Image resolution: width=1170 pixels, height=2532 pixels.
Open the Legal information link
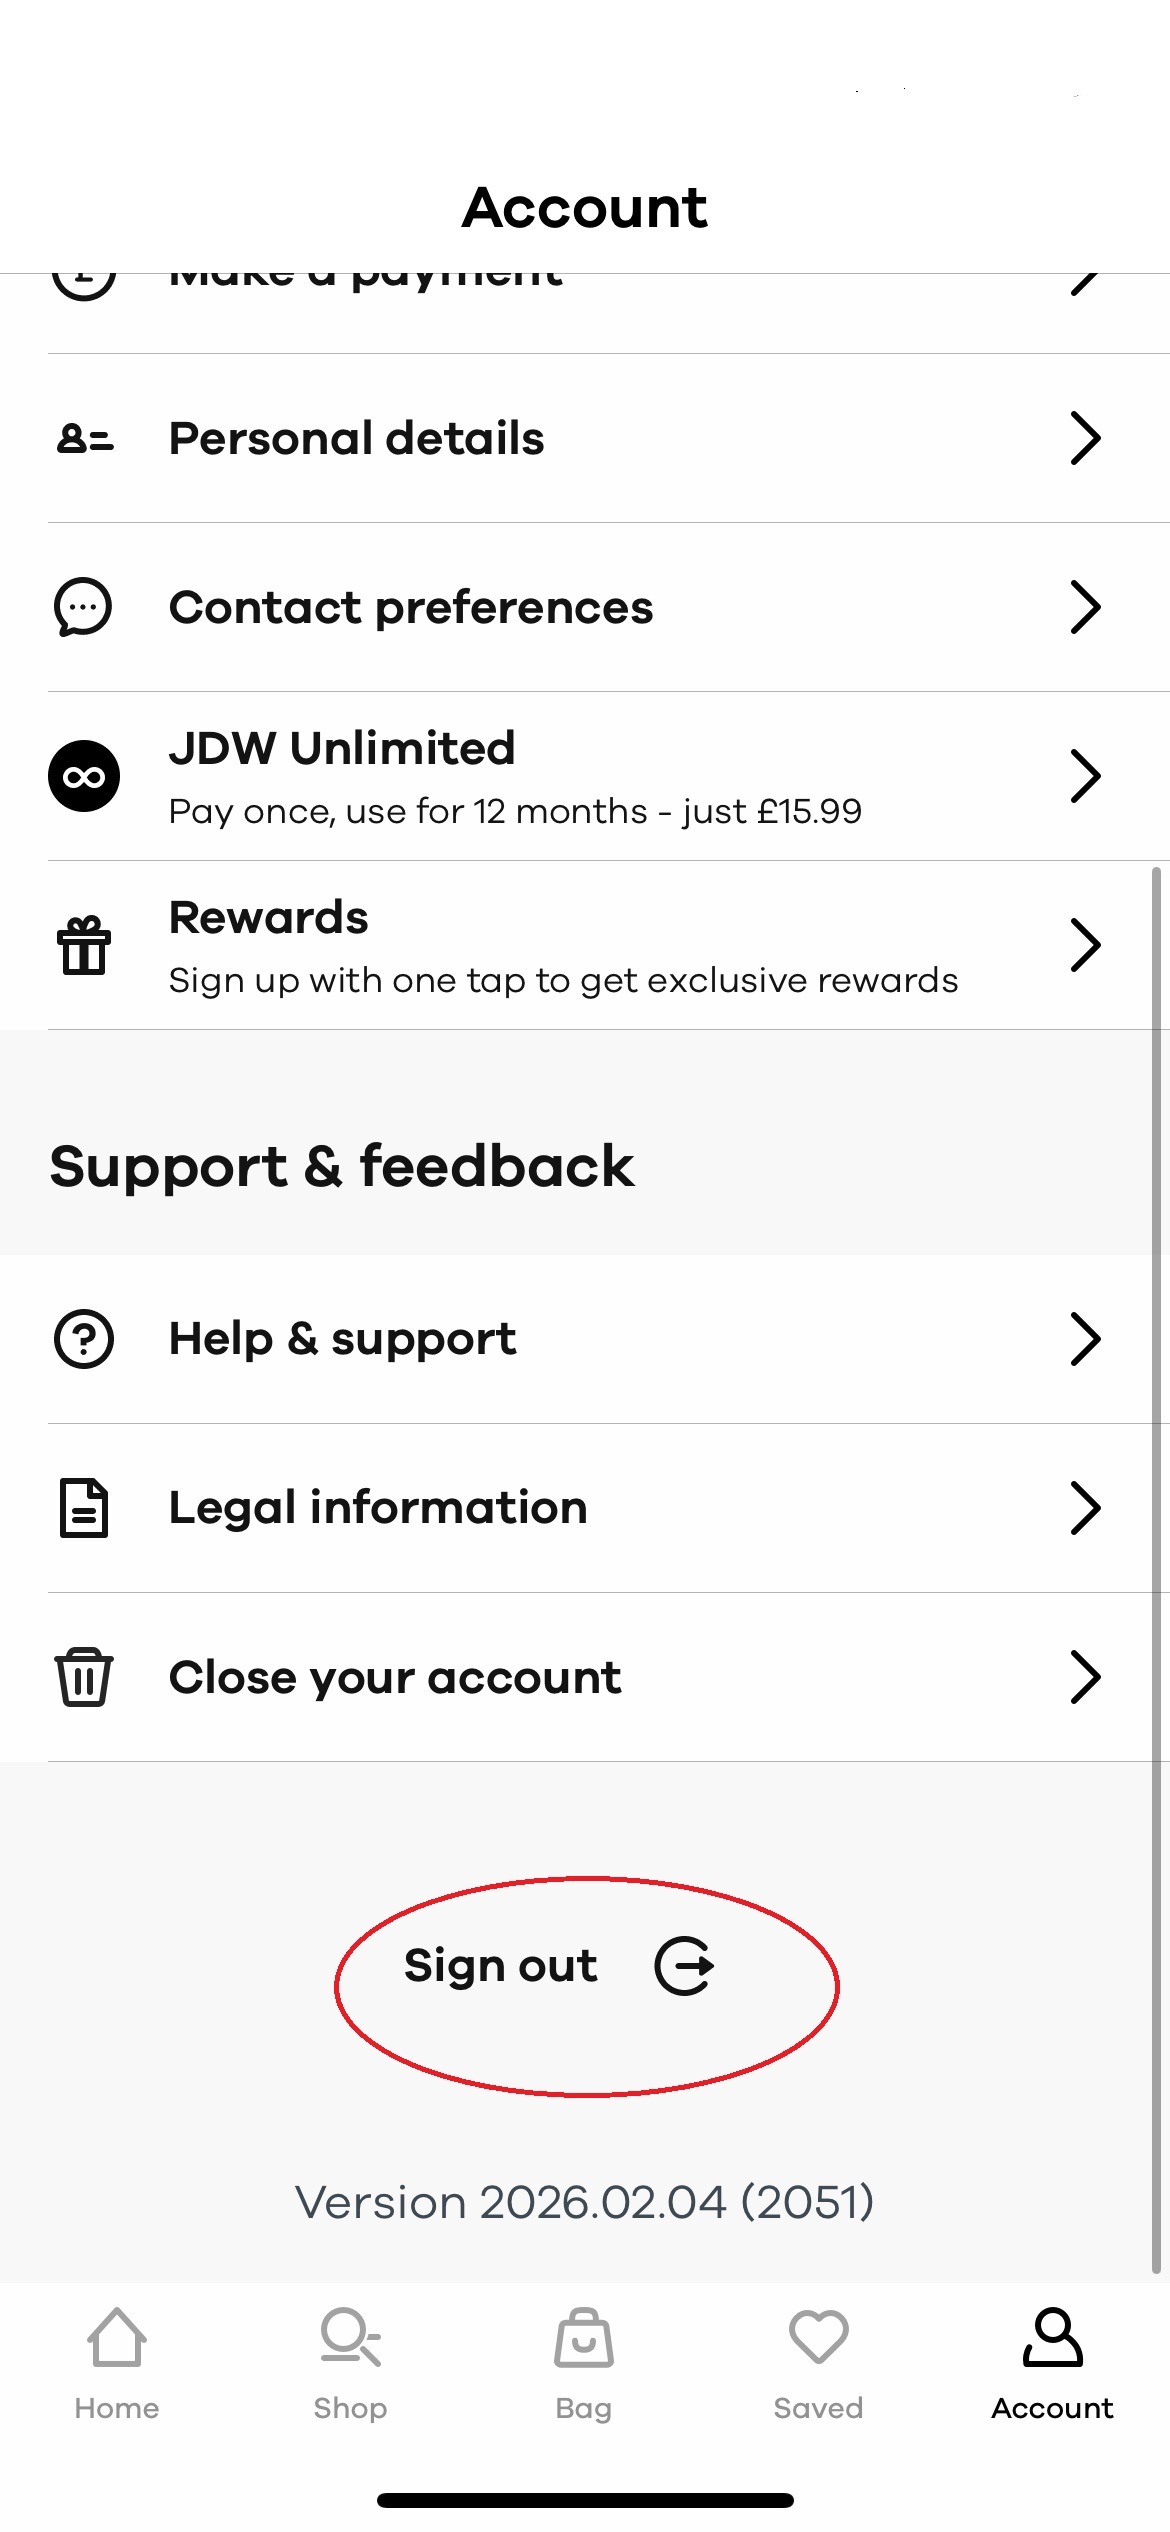378,1508
